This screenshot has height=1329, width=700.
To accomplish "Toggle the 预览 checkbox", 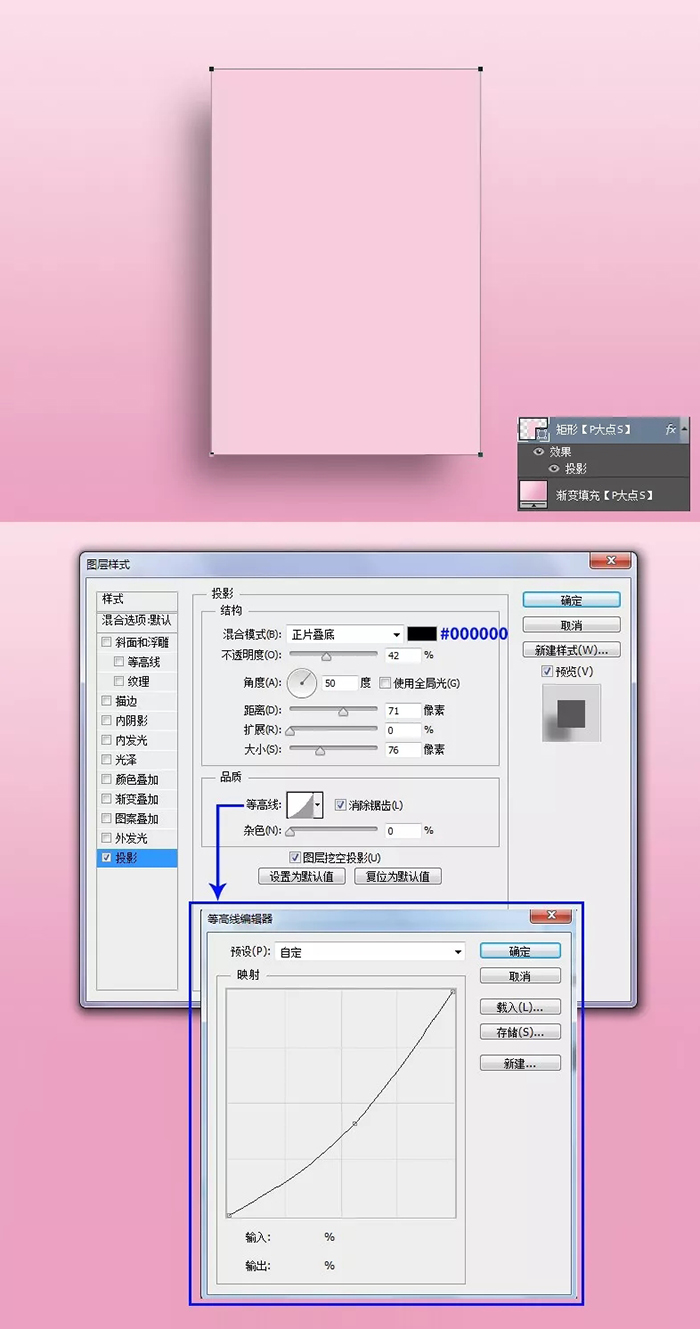I will [547, 671].
